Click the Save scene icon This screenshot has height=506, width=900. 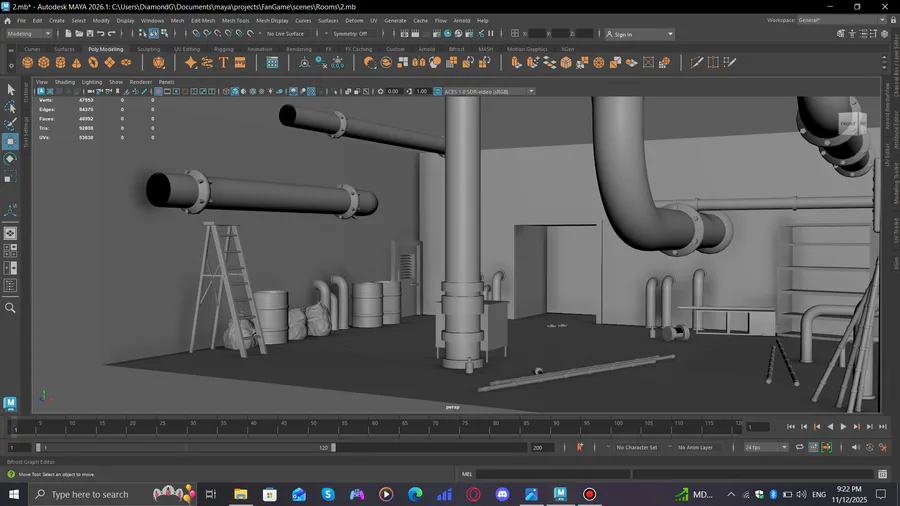pyautogui.click(x=91, y=34)
